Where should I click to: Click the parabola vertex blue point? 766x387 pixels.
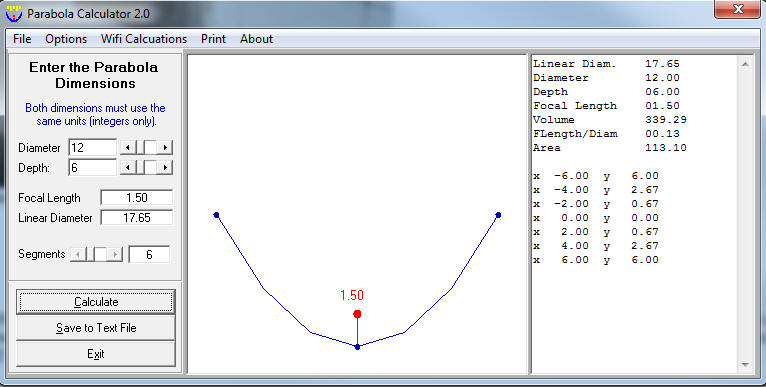[357, 347]
